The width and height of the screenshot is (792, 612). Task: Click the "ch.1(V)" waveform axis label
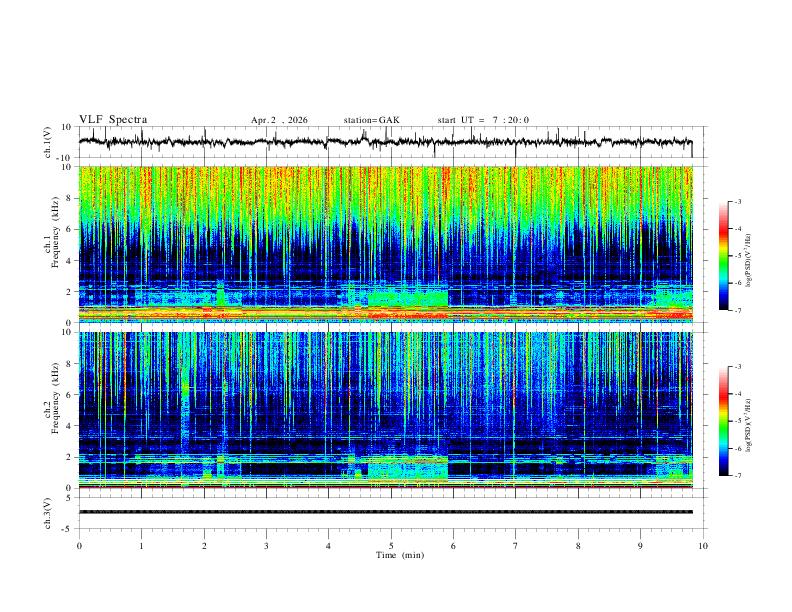coord(48,142)
